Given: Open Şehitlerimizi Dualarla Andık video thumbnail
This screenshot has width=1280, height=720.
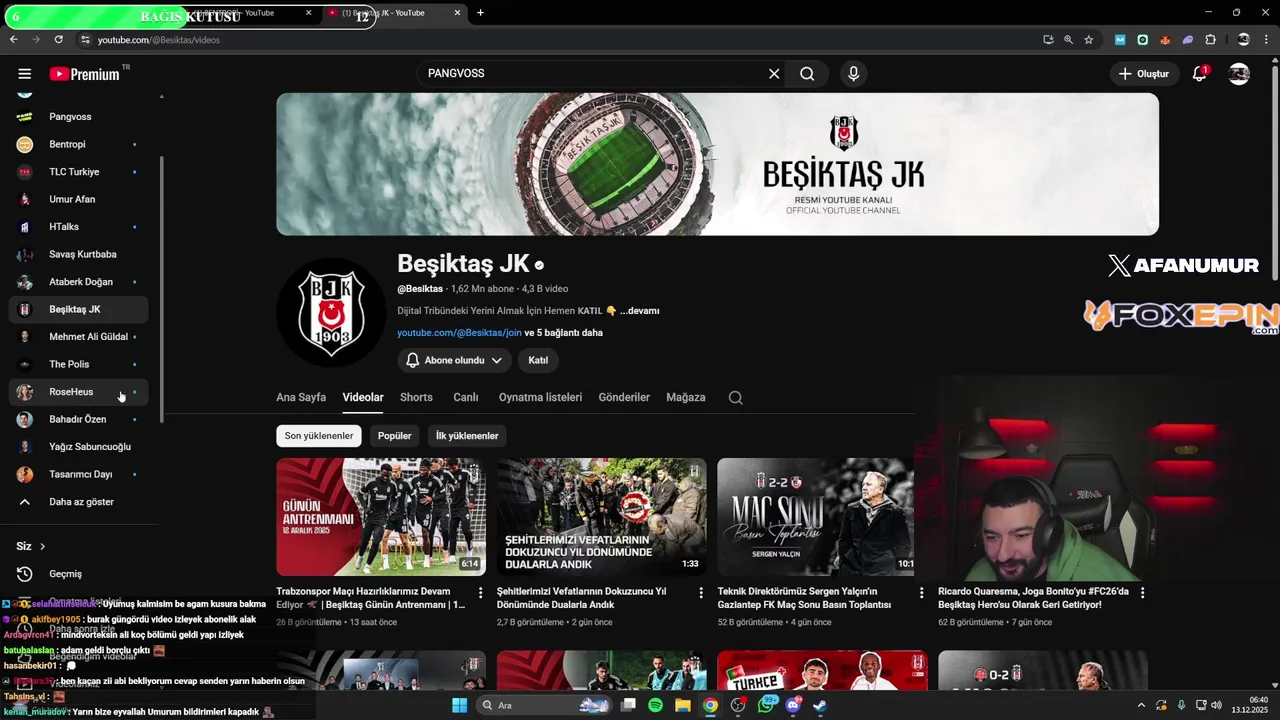Looking at the screenshot, I should tap(602, 517).
